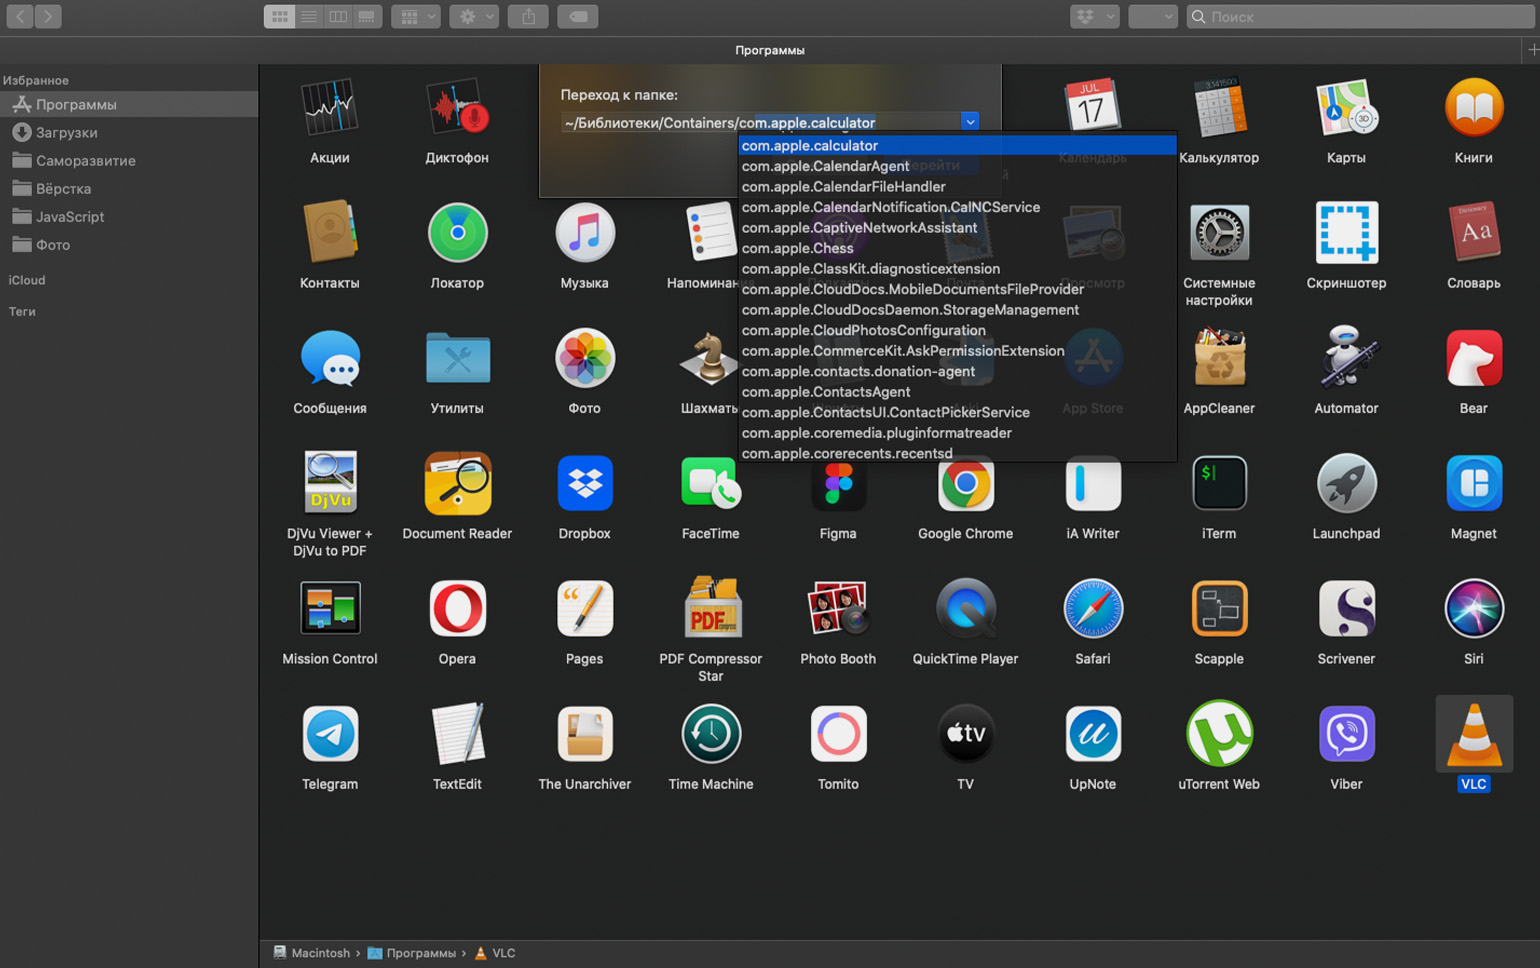The width and height of the screenshot is (1540, 968).
Task: Switch to list view mode
Action: pos(309,16)
